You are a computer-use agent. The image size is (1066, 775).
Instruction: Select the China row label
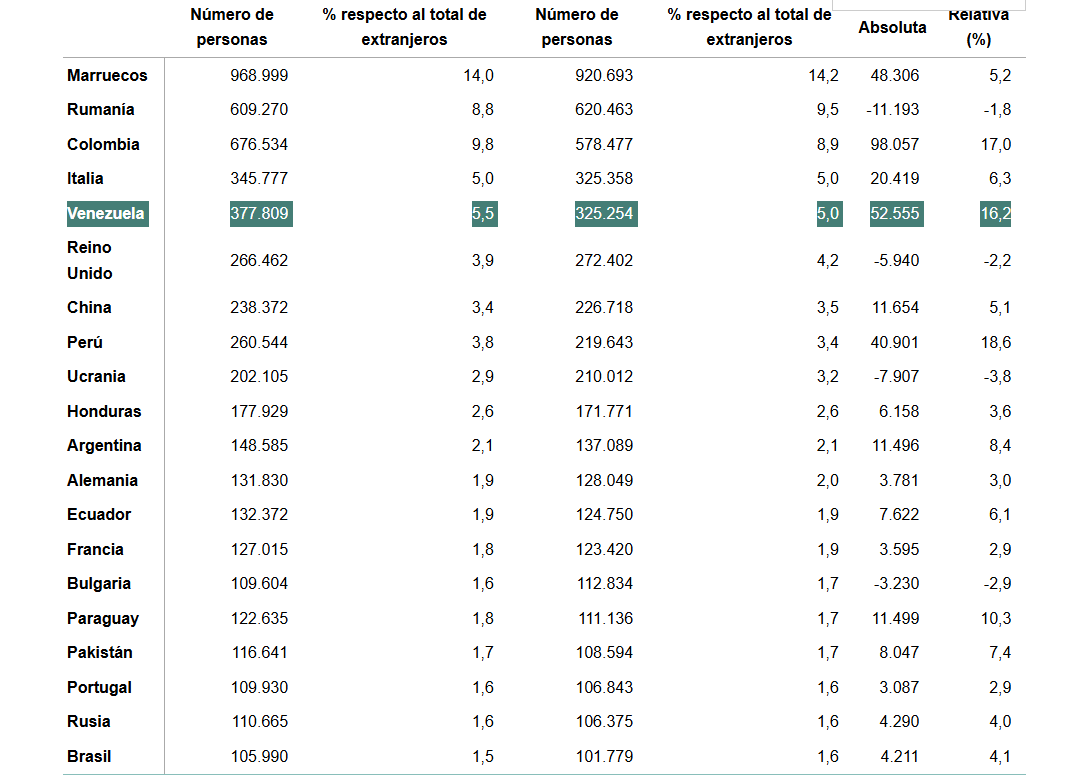(89, 308)
